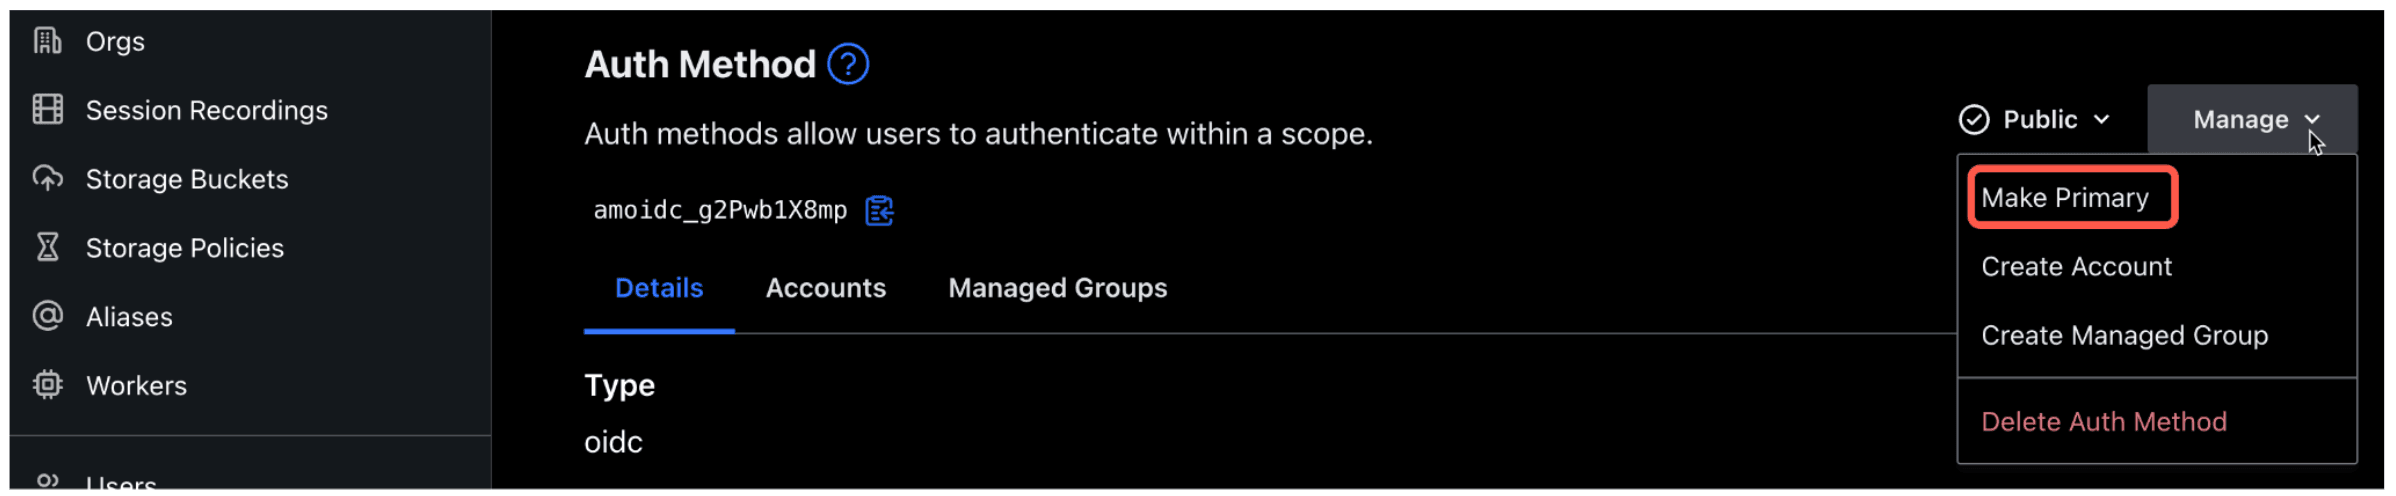Select Delete Auth Method option
This screenshot has height=496, width=2396.
point(2104,422)
